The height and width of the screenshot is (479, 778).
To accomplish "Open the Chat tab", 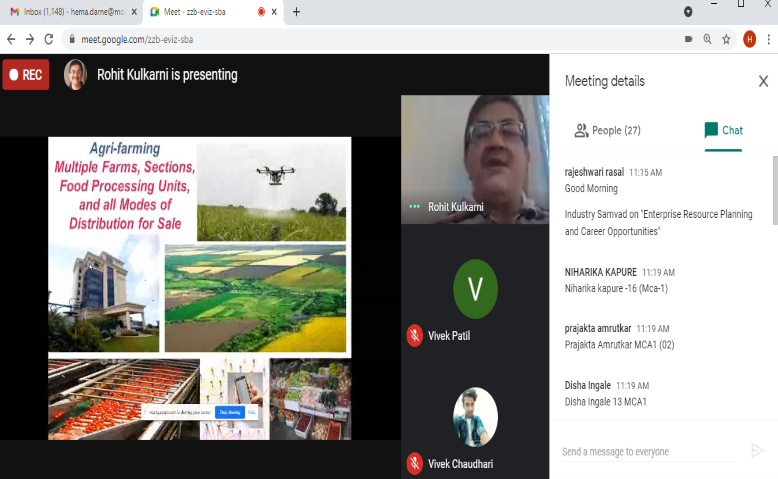I will [x=723, y=130].
